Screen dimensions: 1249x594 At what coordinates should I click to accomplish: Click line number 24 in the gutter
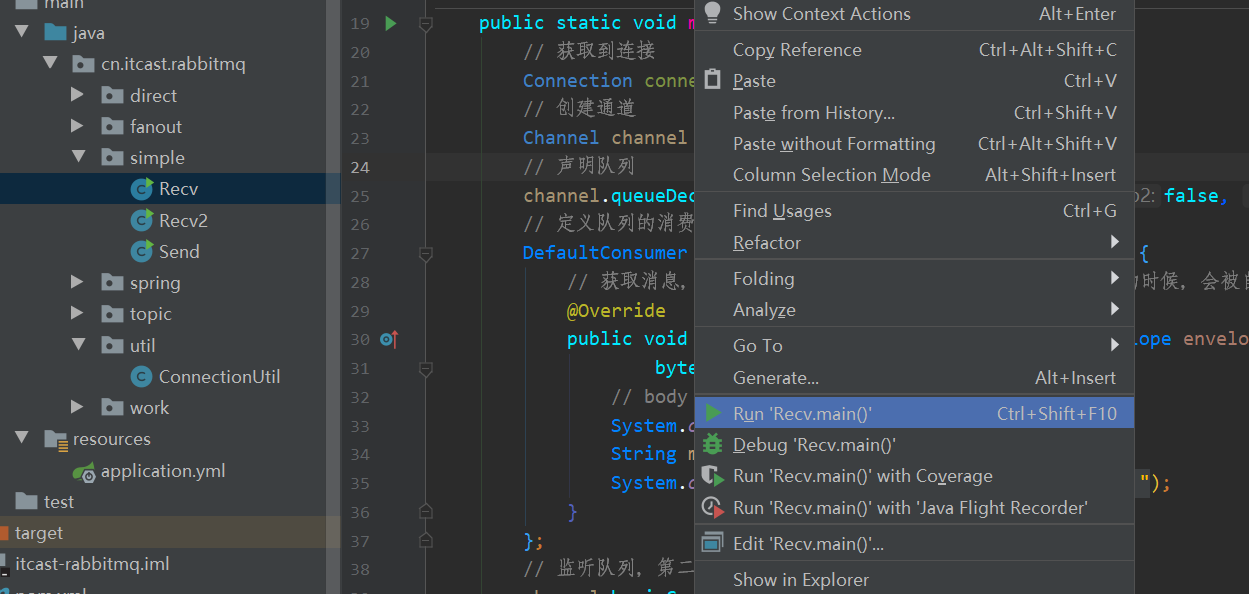click(x=360, y=167)
